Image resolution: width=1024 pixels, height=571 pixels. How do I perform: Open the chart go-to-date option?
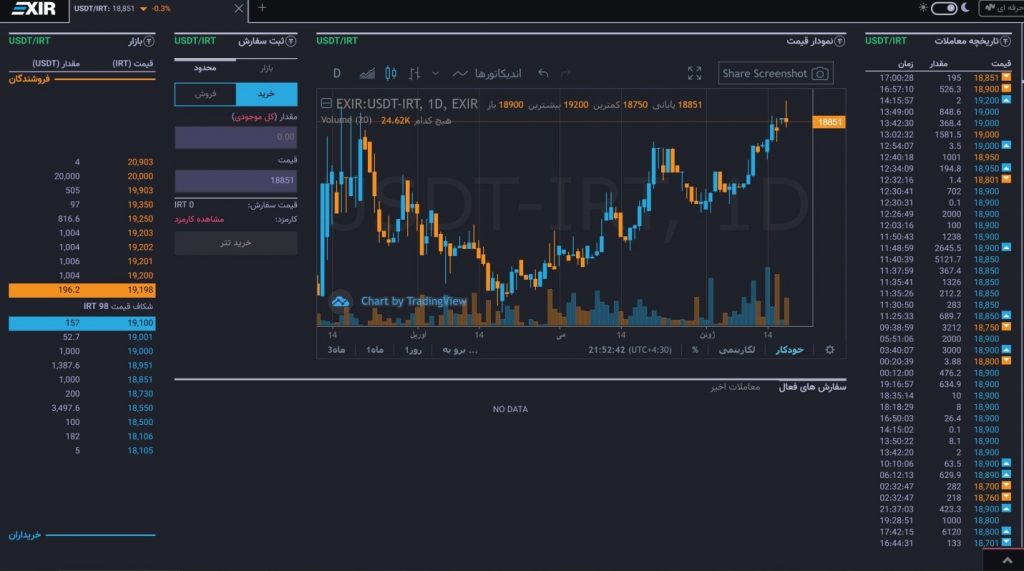point(460,350)
